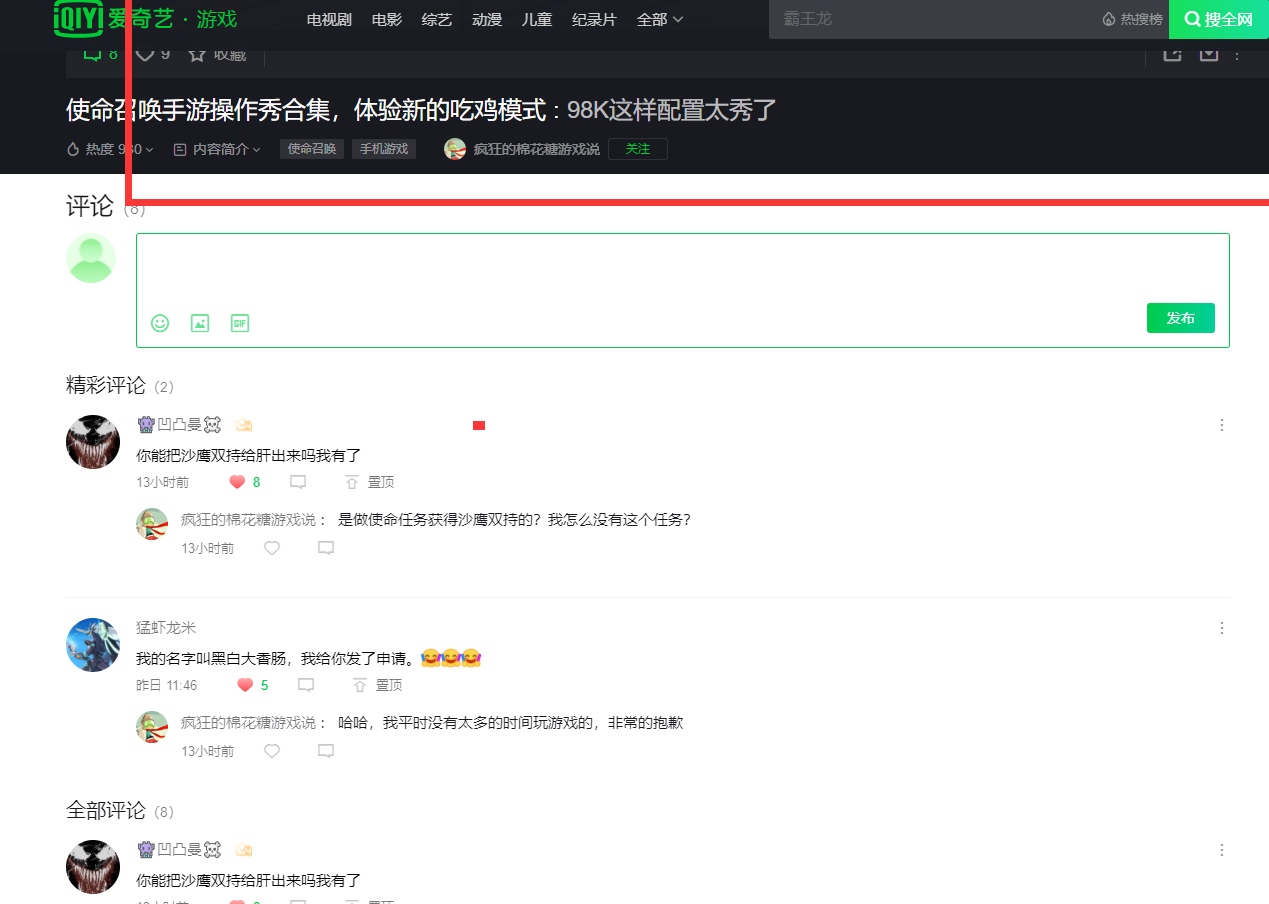1269x904 pixels.
Task: Expand the 全部 channels dropdown
Action: (660, 19)
